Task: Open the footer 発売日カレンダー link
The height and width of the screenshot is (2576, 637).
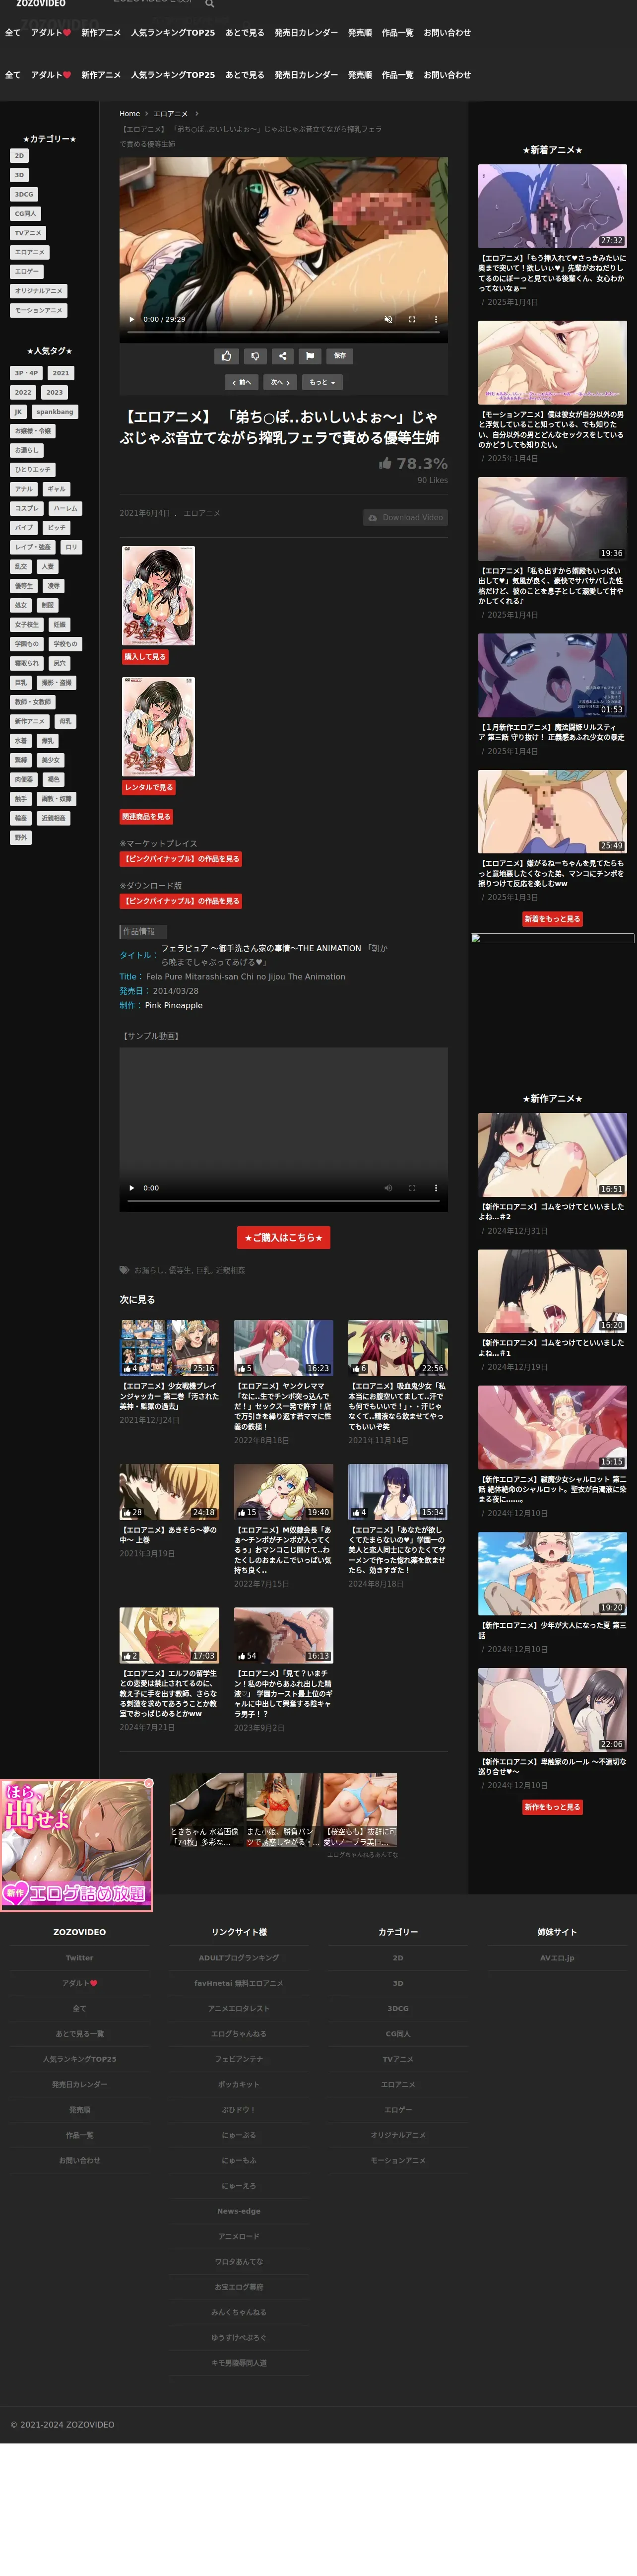Action: pos(79,2084)
